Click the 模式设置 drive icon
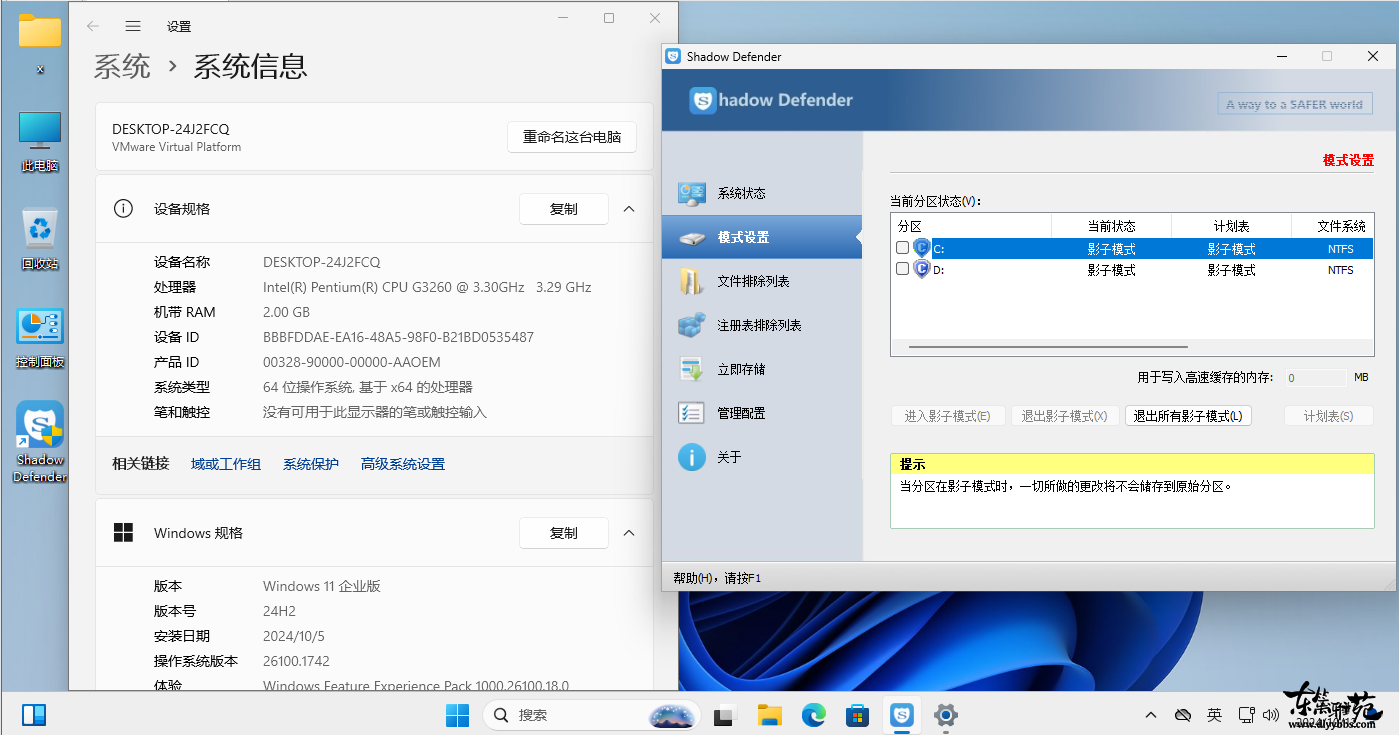The width and height of the screenshot is (1399, 735). (692, 238)
